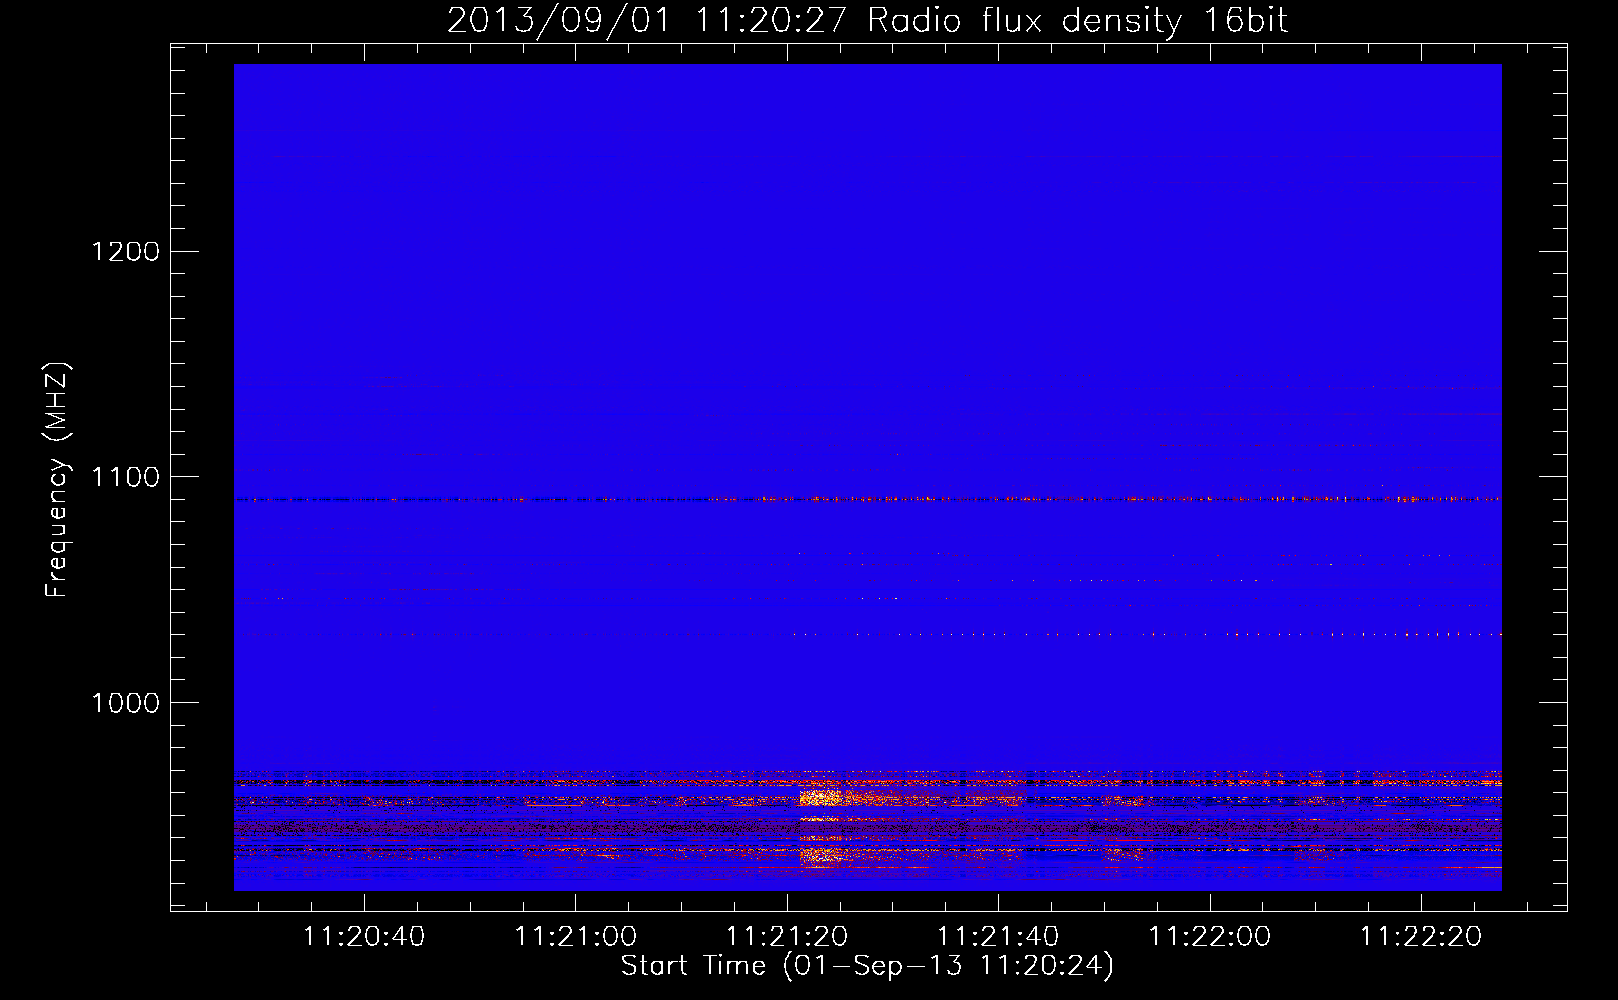Image resolution: width=1618 pixels, height=1000 pixels.
Task: Click the 11:21:00 time tick label
Action: point(576,937)
